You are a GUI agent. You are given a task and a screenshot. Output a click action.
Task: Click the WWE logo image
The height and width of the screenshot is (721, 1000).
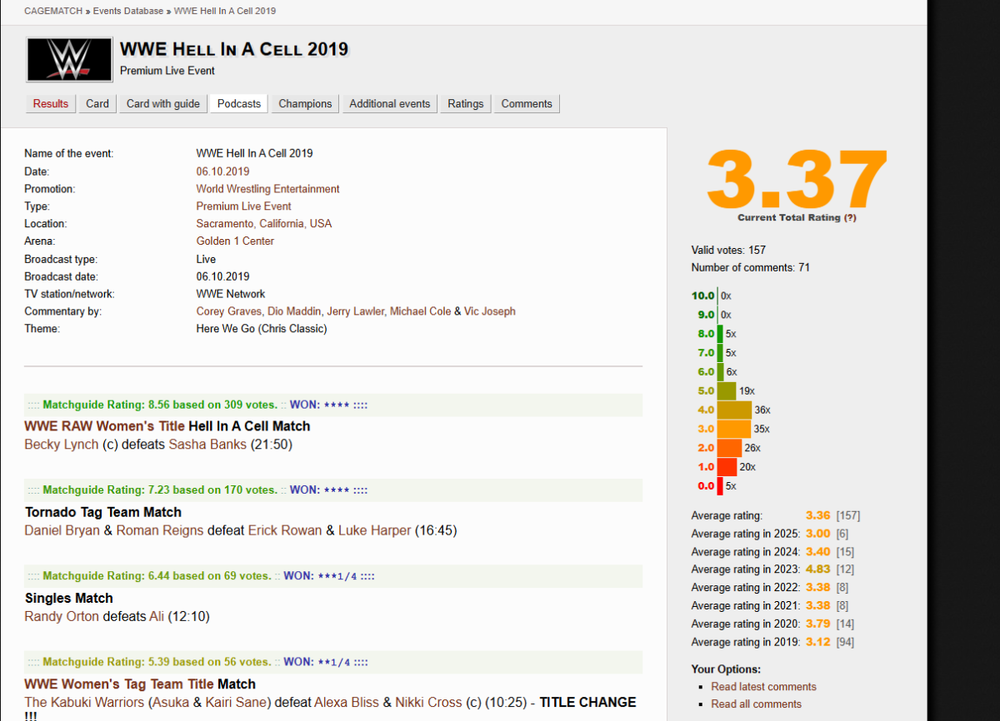tap(69, 60)
